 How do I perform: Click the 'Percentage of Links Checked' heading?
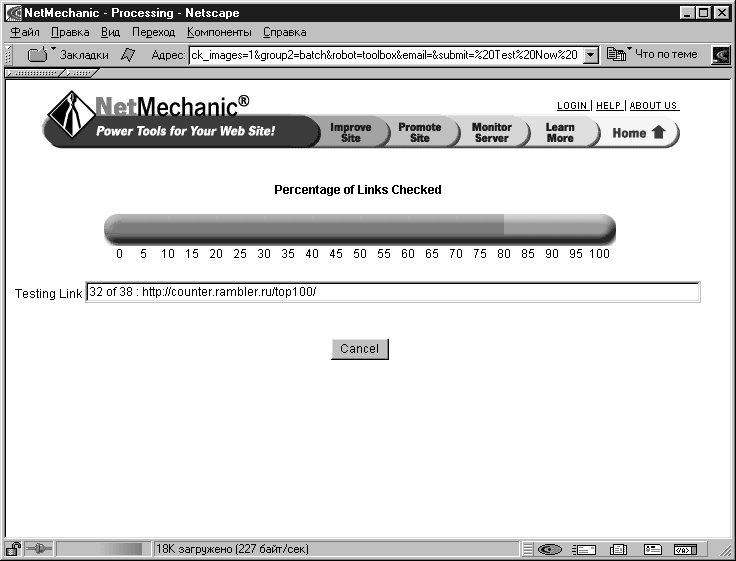pyautogui.click(x=358, y=190)
